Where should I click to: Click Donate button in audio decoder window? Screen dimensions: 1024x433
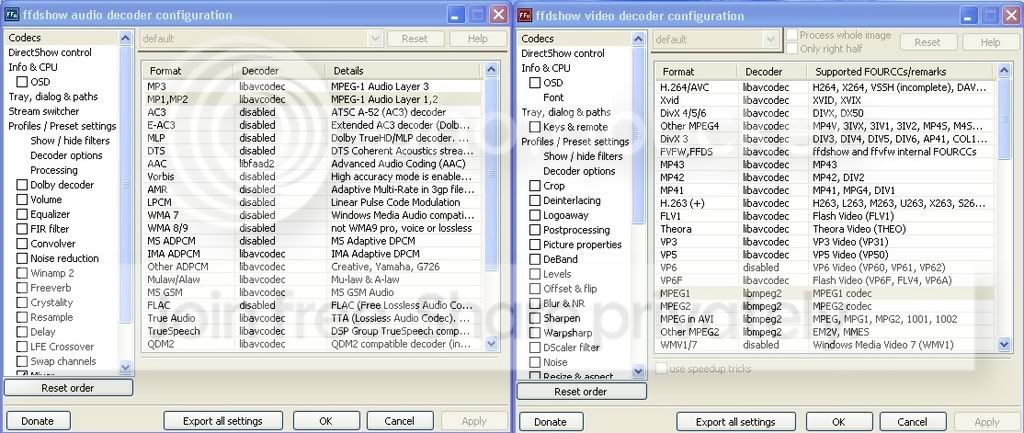point(37,421)
